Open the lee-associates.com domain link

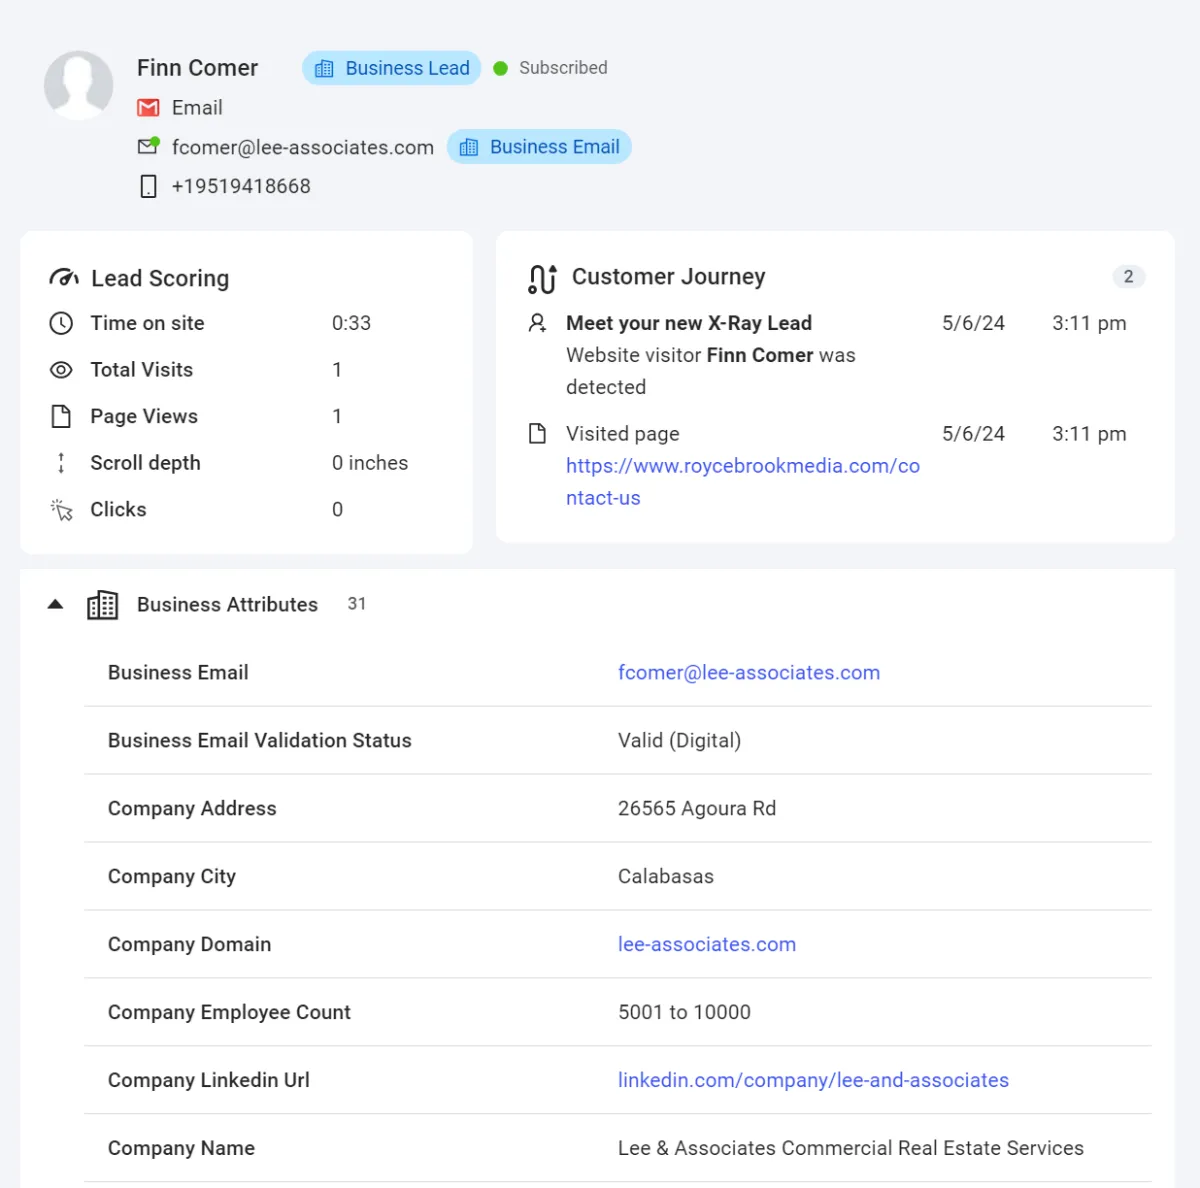tap(707, 944)
